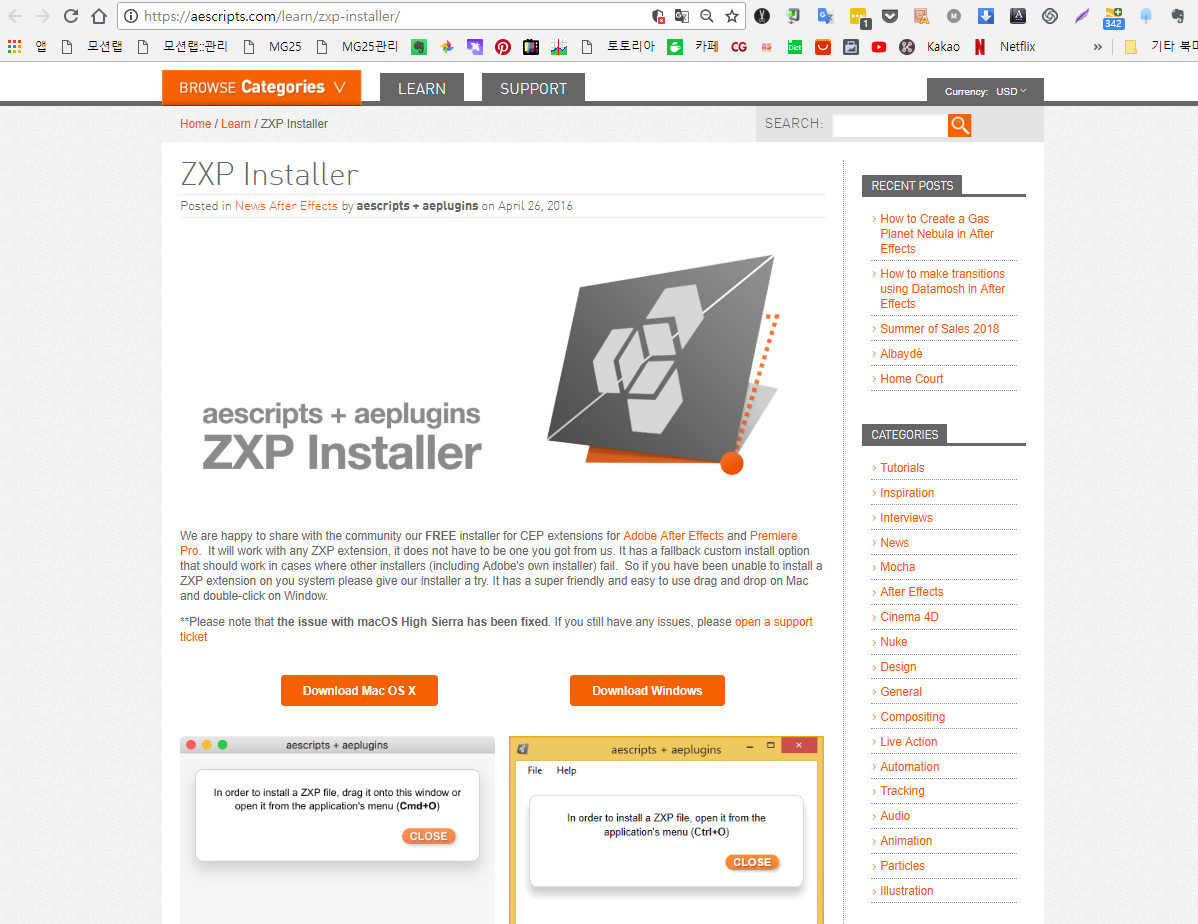
Task: Show more bookmarks with the double chevron
Action: pos(1097,47)
